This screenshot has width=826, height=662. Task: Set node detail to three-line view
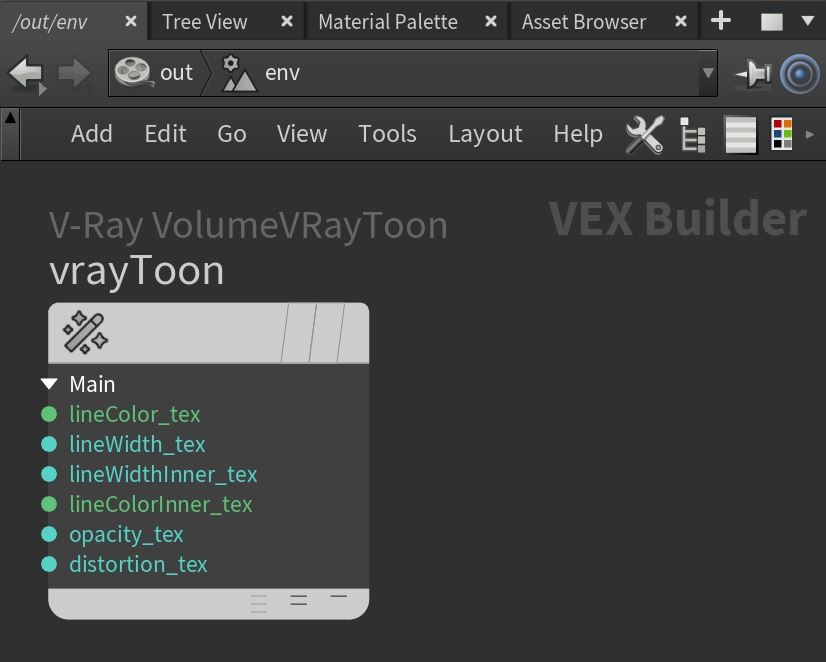click(258, 604)
